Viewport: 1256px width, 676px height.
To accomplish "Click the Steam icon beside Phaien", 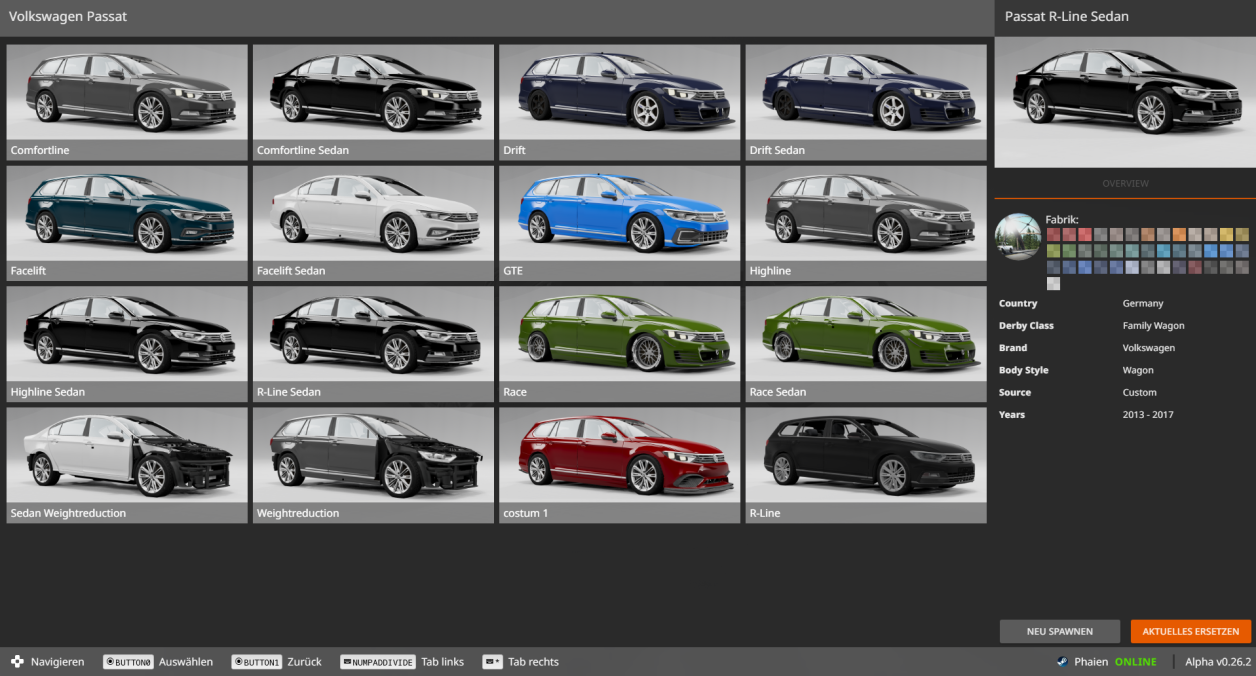I will [1062, 662].
